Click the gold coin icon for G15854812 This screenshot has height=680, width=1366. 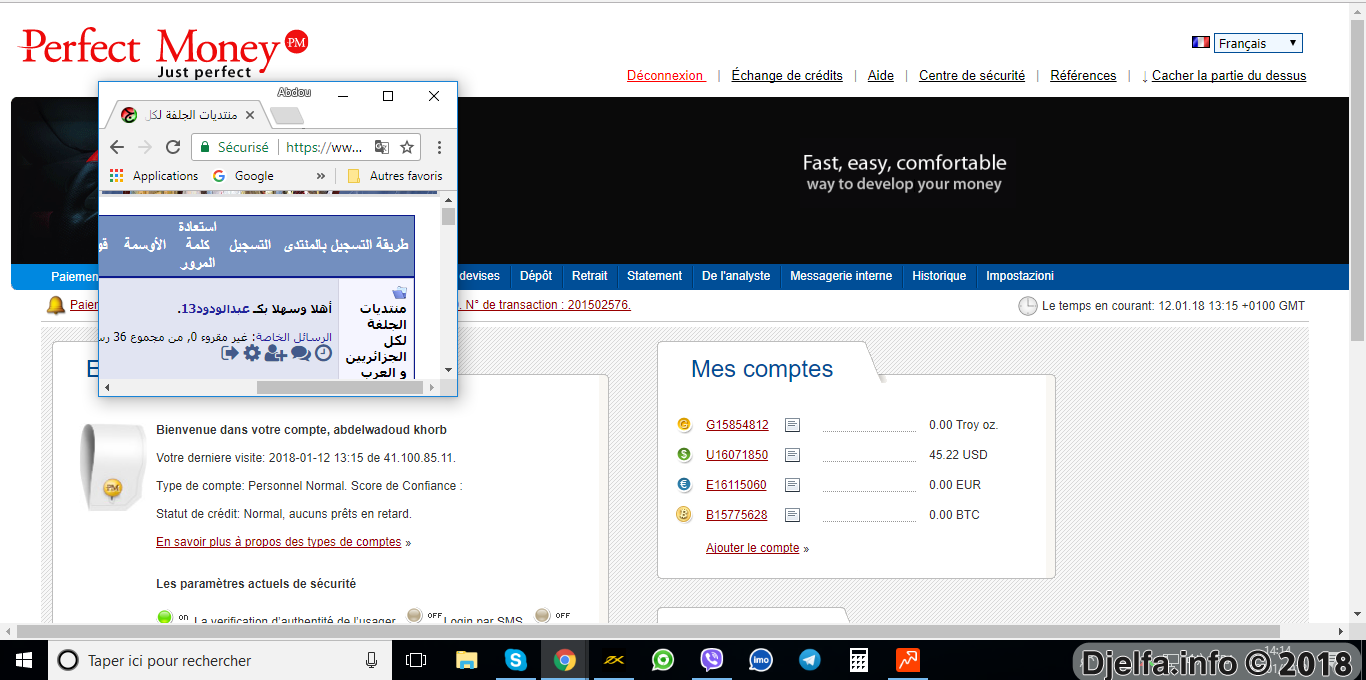coord(684,425)
